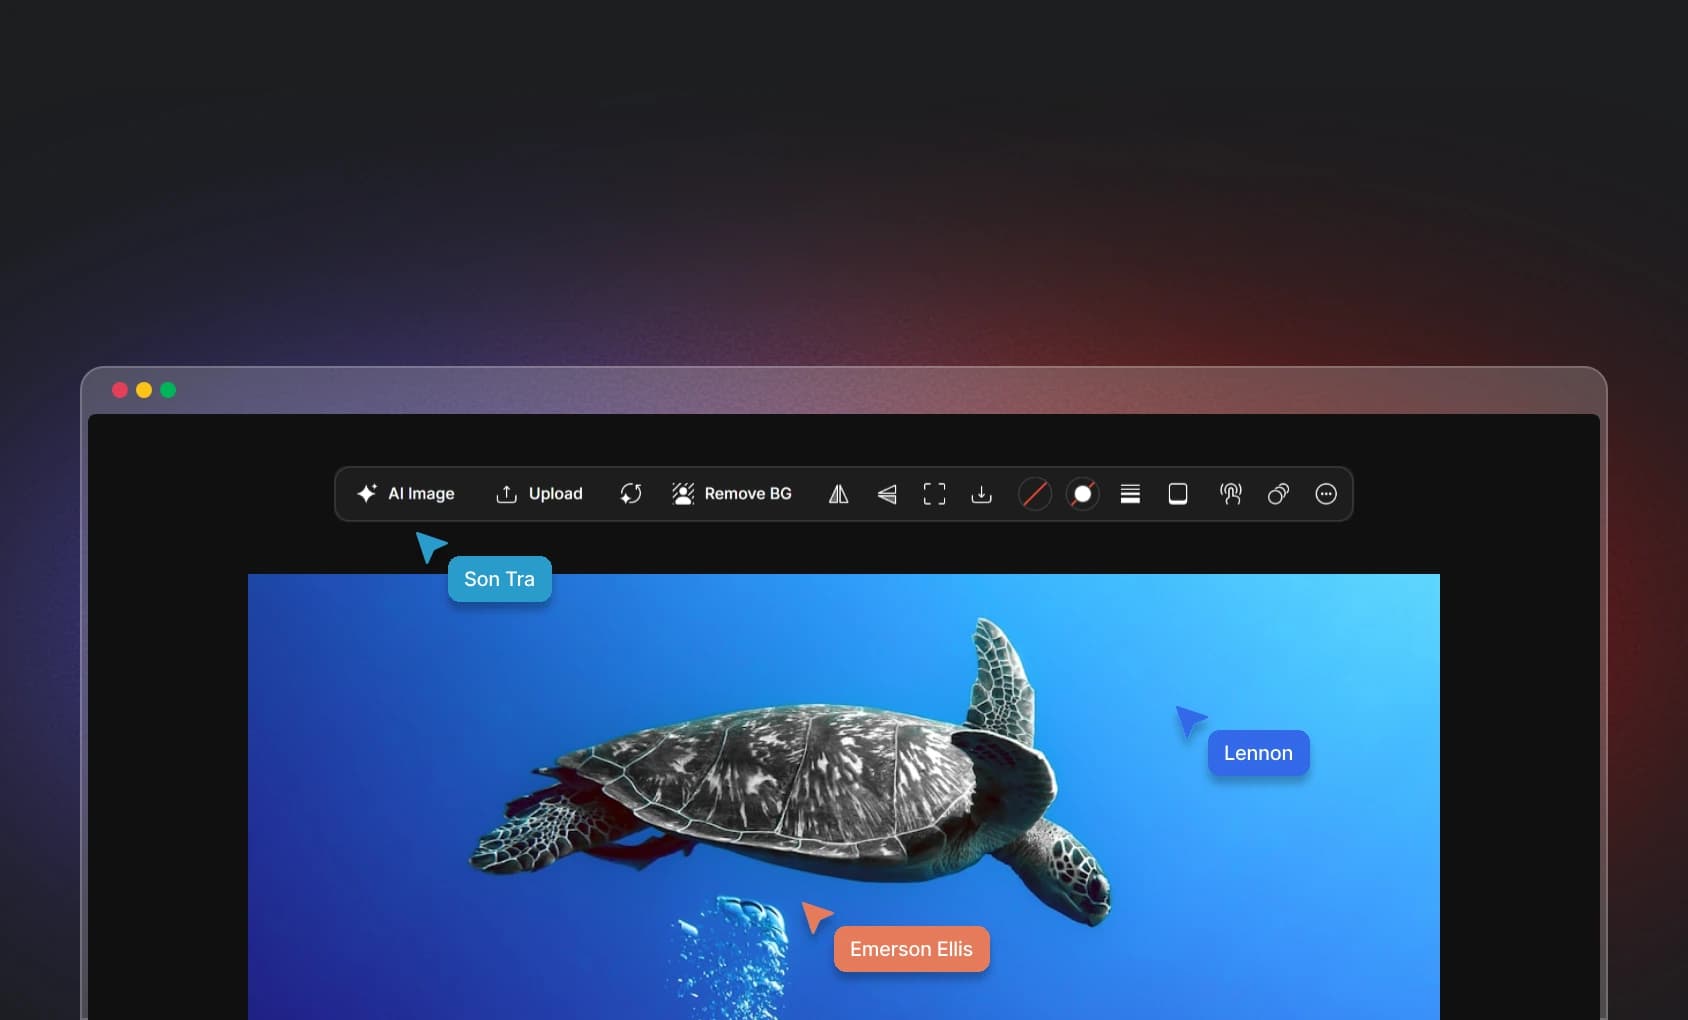Click the crop frame corners icon

click(934, 494)
